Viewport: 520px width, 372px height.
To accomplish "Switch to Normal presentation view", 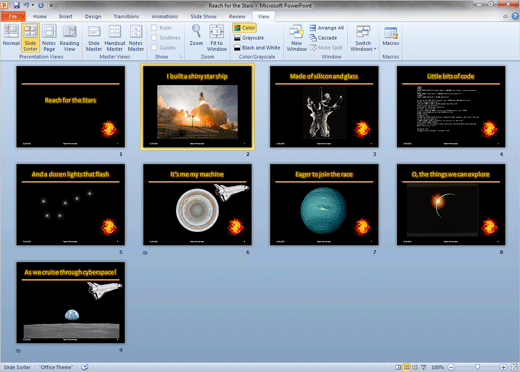I will pyautogui.click(x=11, y=36).
